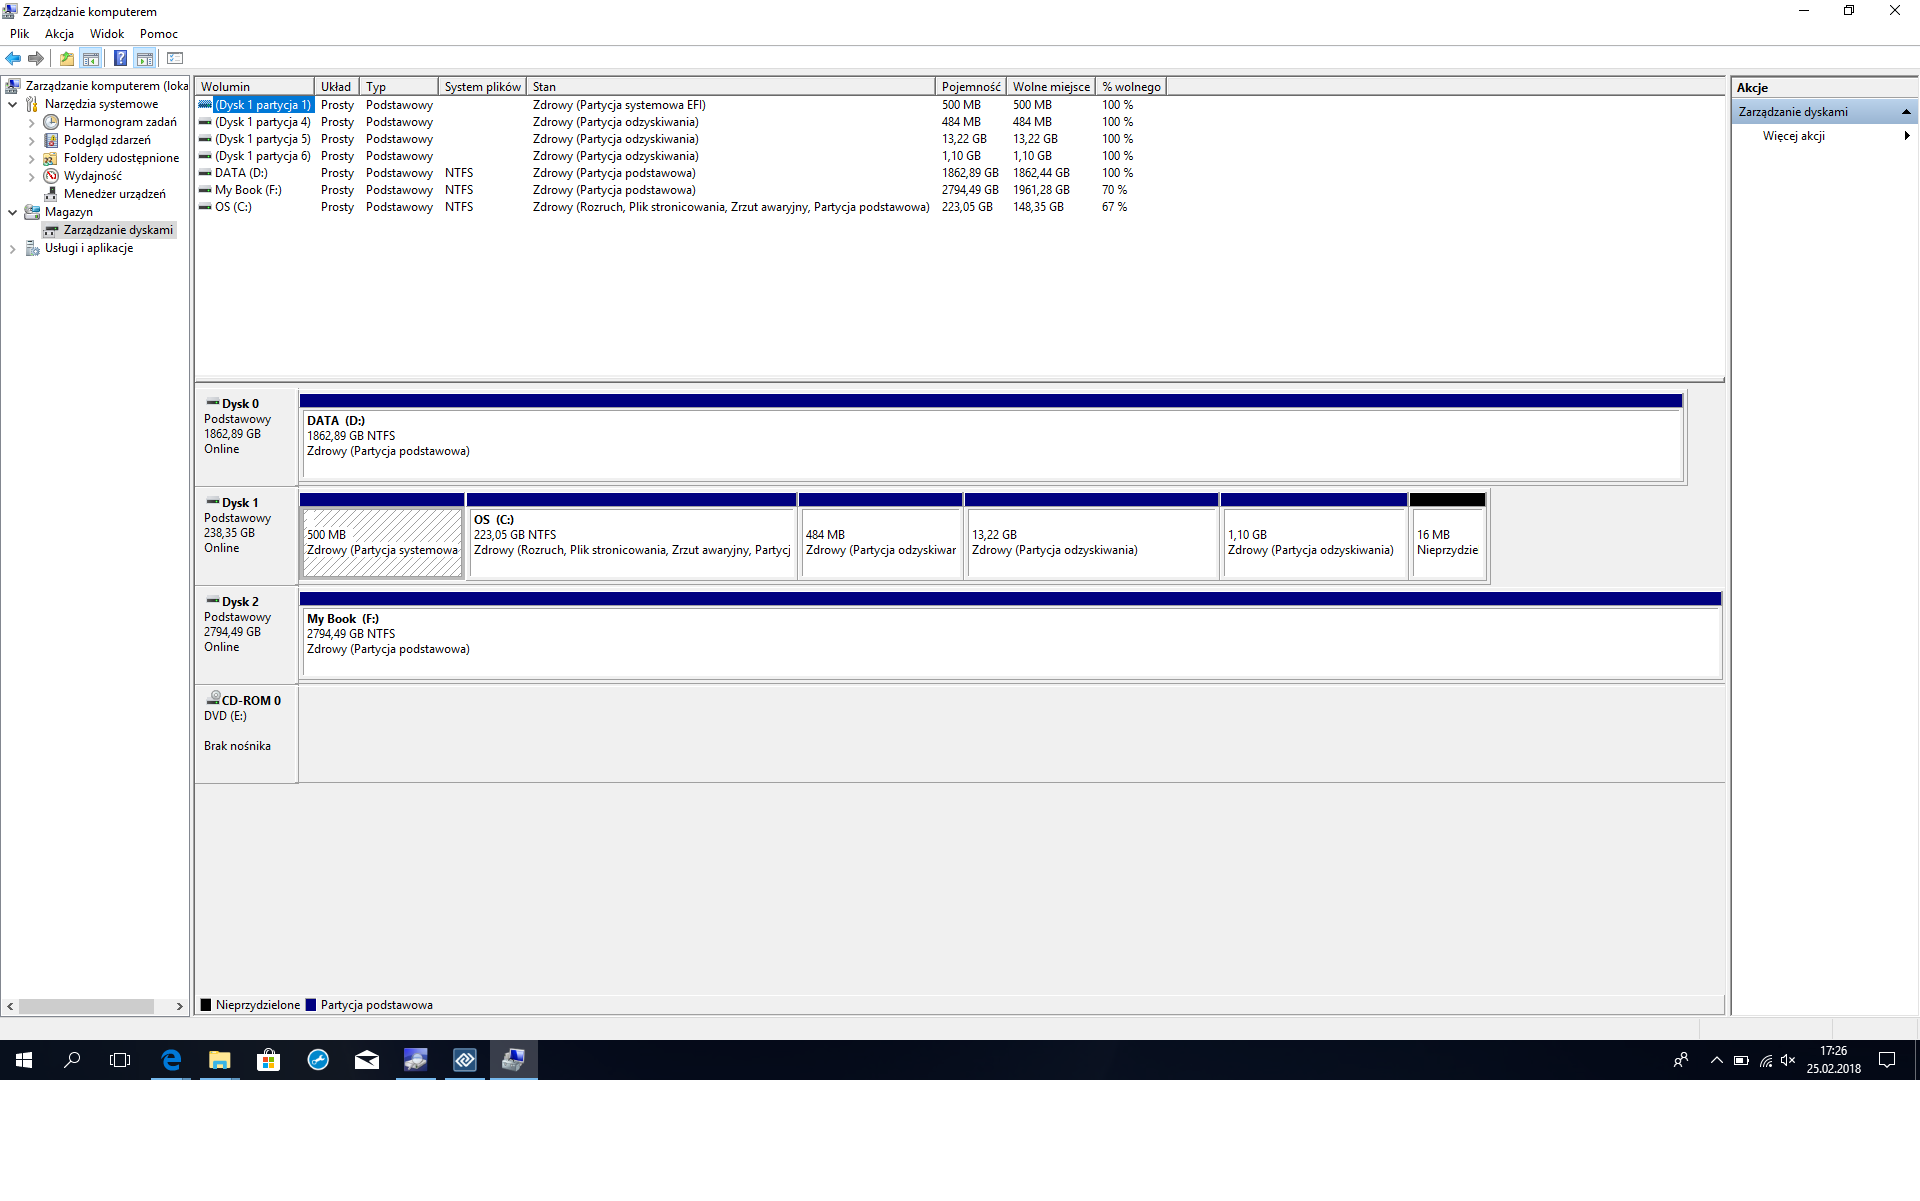Expand the Foldery udostępnione node

pyautogui.click(x=31, y=159)
